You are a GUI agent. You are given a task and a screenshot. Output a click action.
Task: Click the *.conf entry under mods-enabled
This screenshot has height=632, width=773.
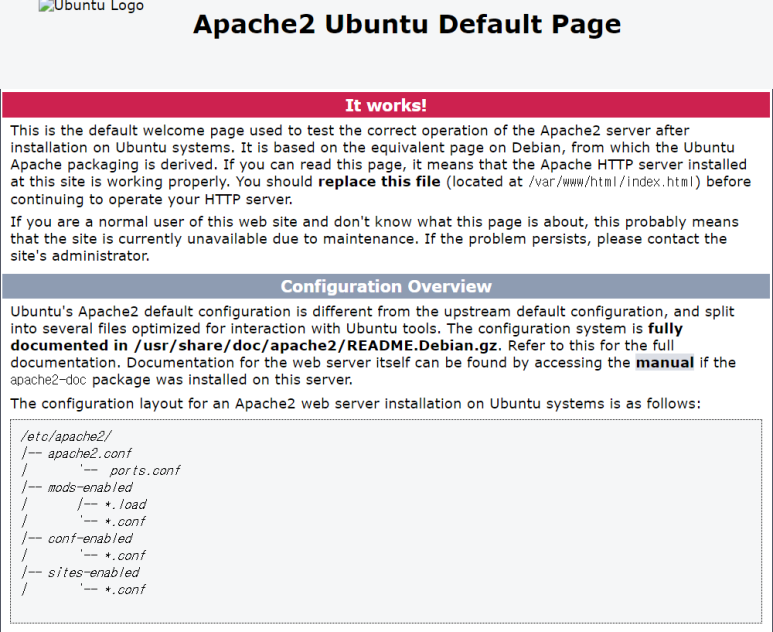coord(125,522)
